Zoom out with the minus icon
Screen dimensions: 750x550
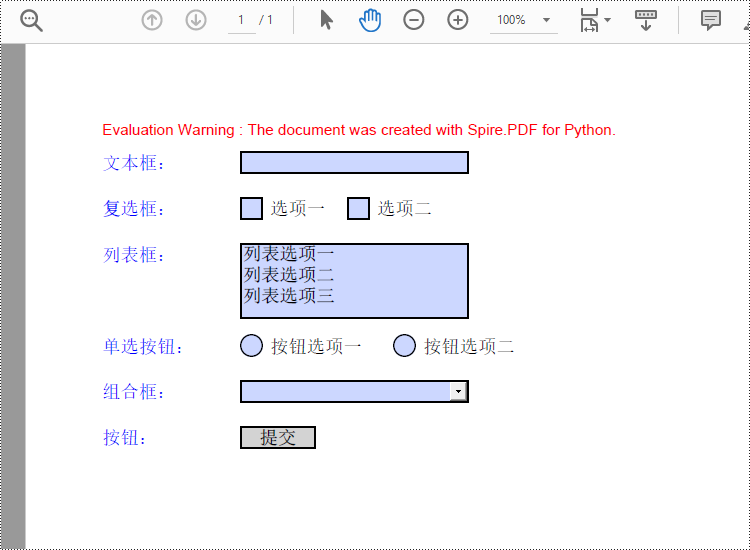pyautogui.click(x=414, y=20)
